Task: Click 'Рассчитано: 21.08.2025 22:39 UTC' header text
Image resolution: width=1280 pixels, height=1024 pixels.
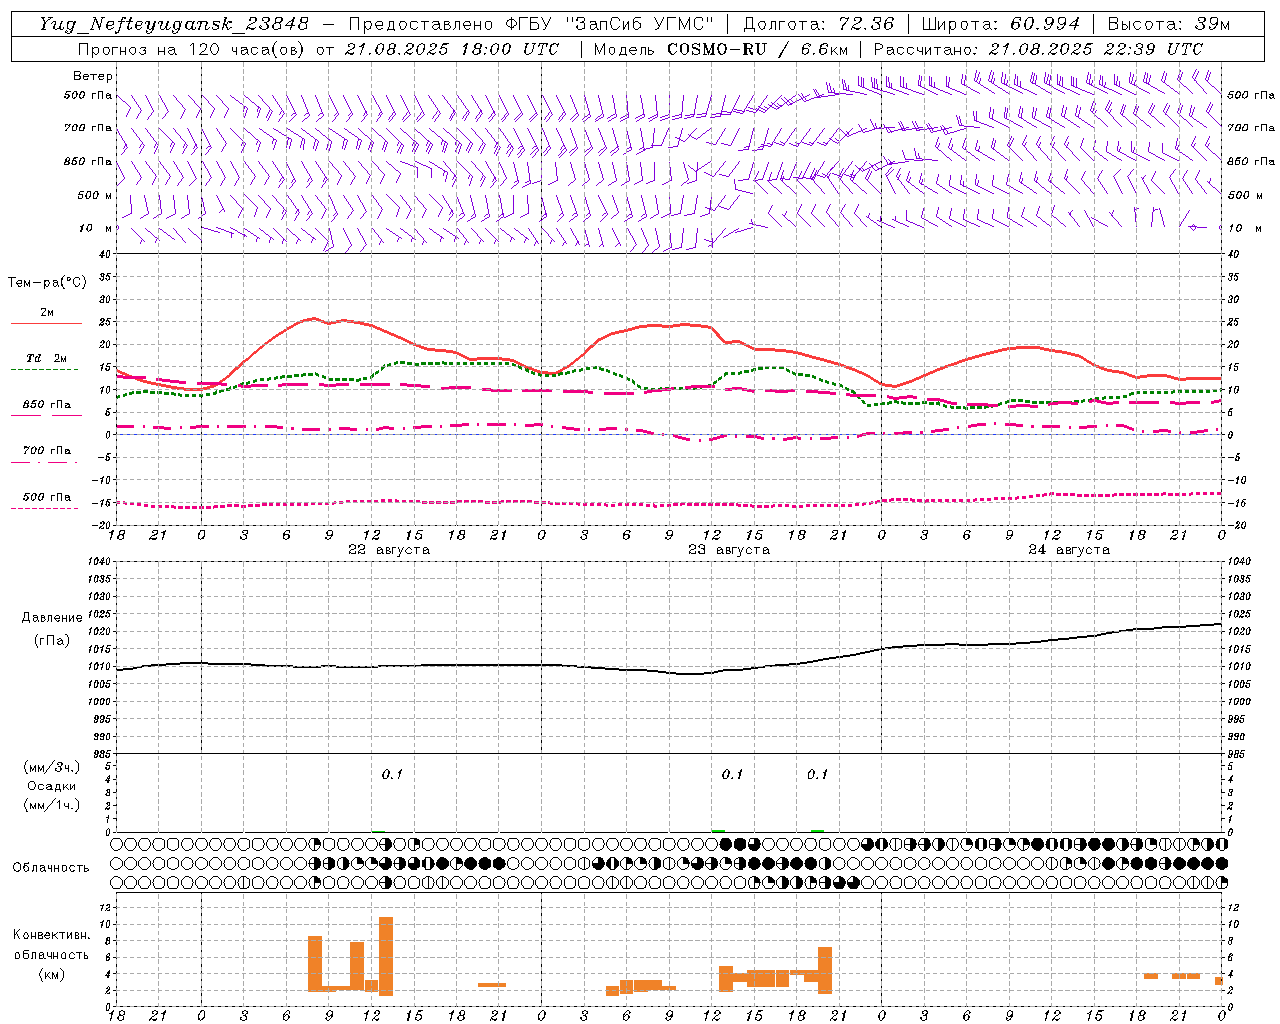Action: 1038,49
